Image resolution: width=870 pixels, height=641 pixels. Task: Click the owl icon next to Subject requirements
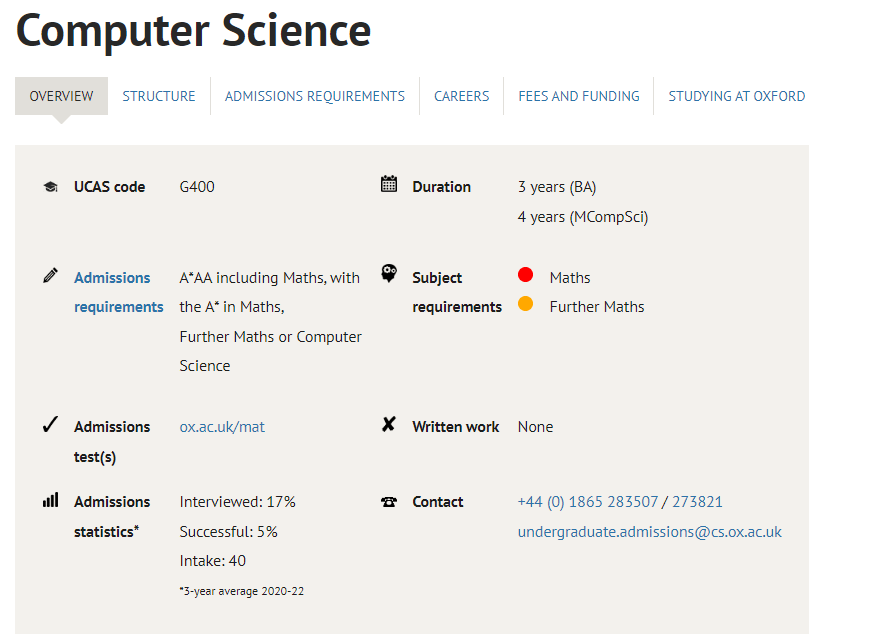389,274
